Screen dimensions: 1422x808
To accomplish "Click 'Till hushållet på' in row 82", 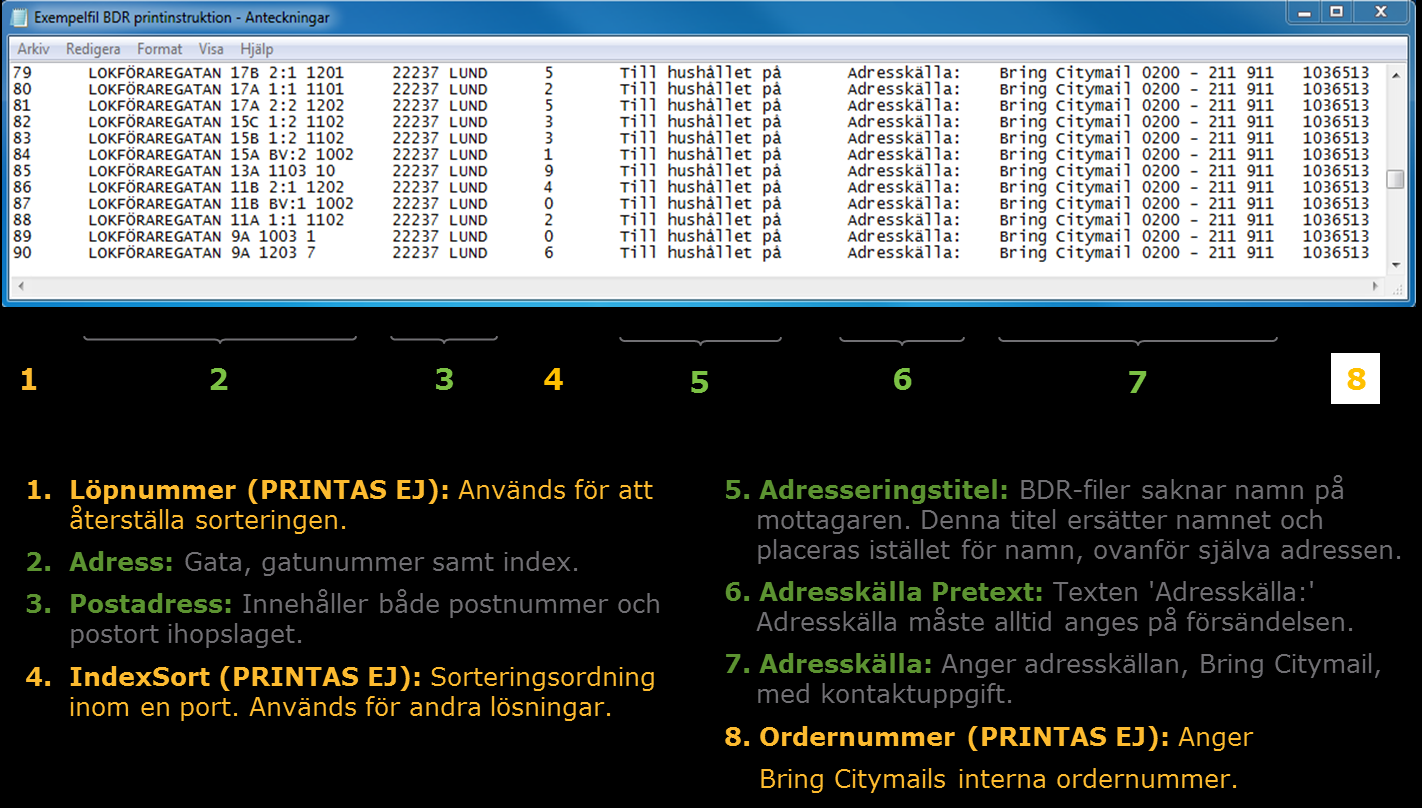I will [700, 122].
